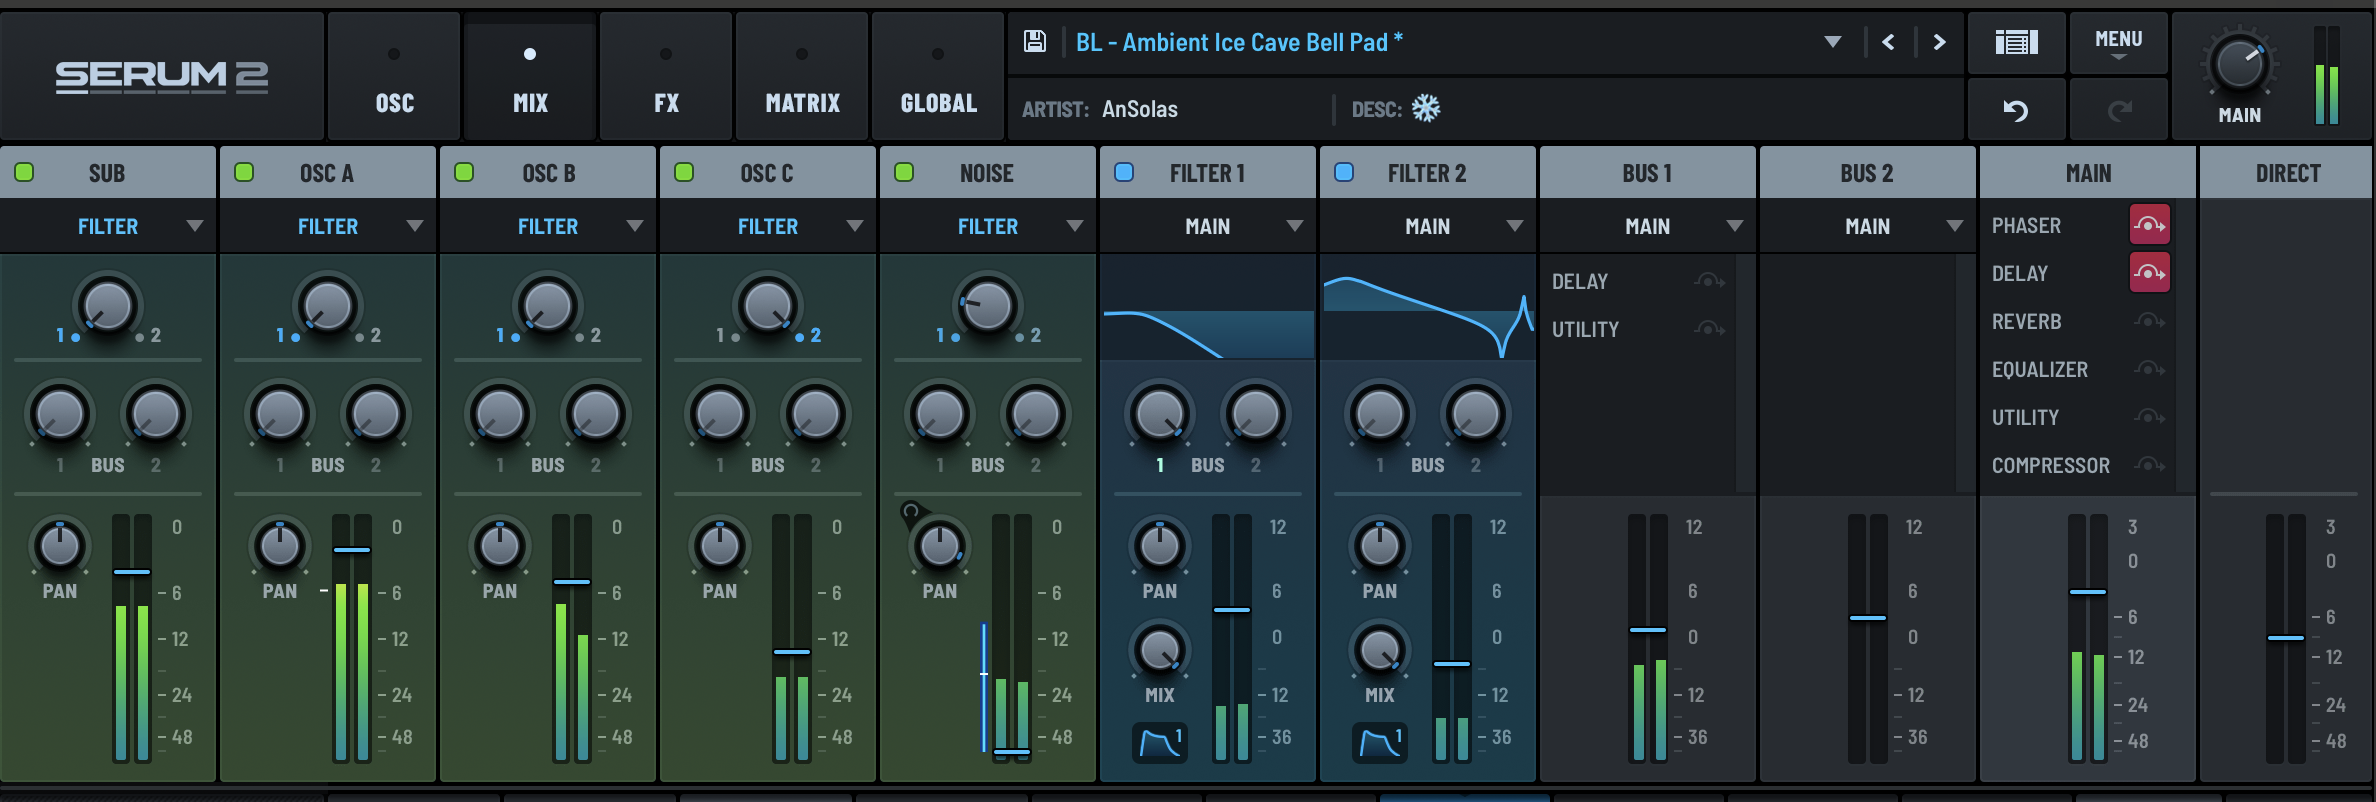
Task: Open the preset browser list icon
Action: click(2016, 42)
